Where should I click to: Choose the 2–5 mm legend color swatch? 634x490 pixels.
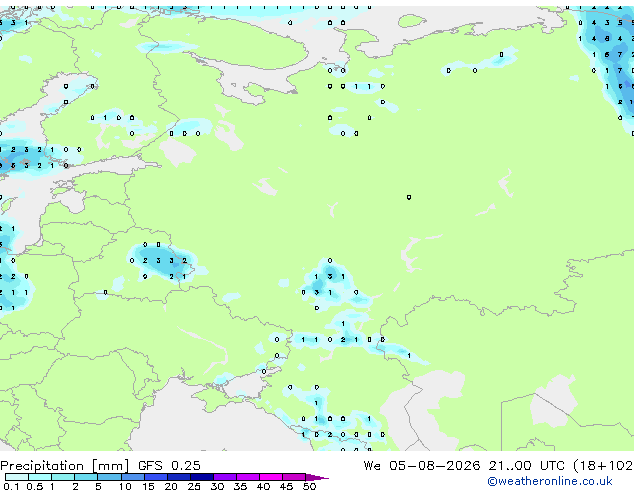pos(86,477)
